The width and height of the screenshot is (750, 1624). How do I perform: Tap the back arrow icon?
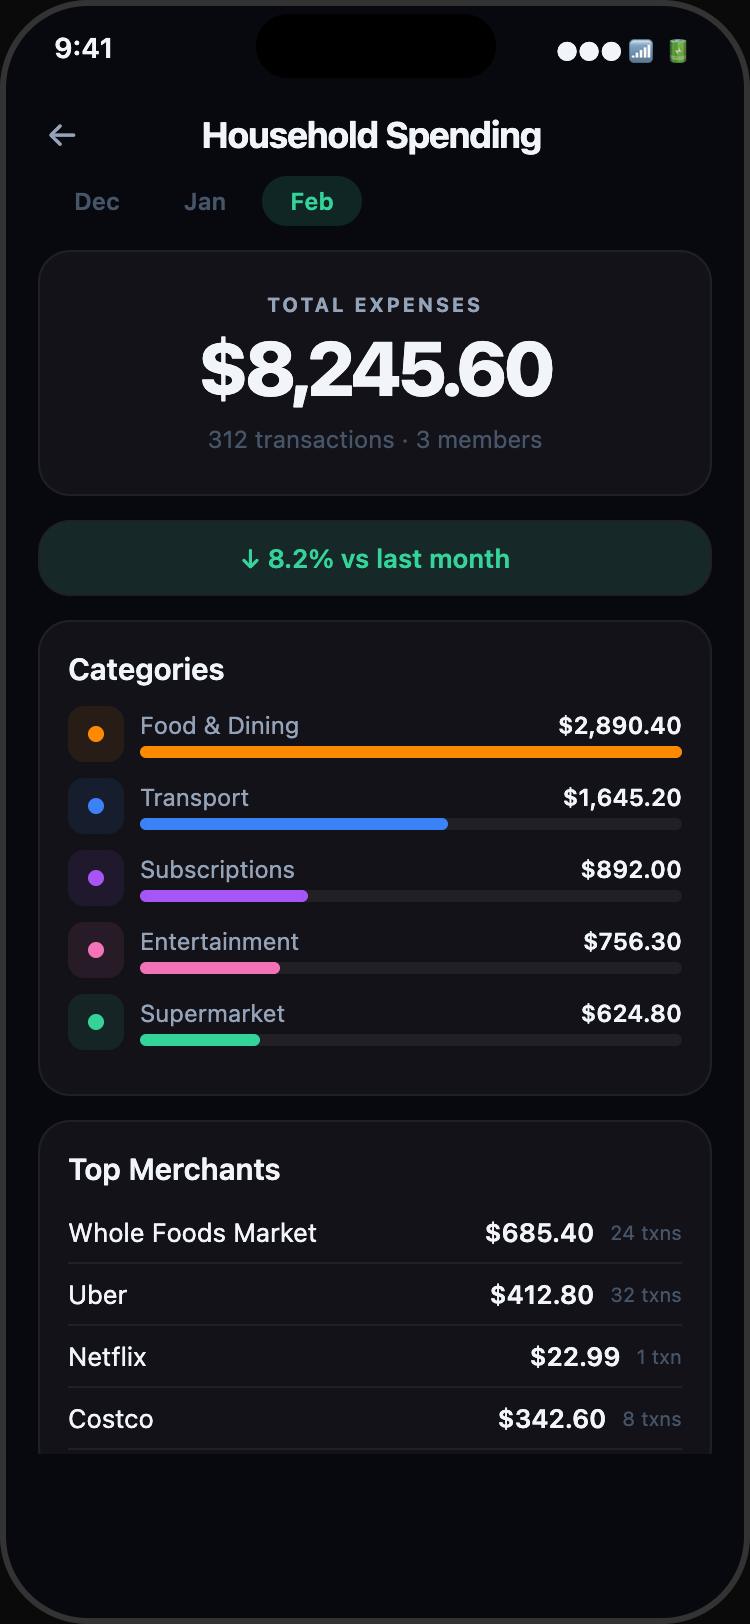(62, 135)
